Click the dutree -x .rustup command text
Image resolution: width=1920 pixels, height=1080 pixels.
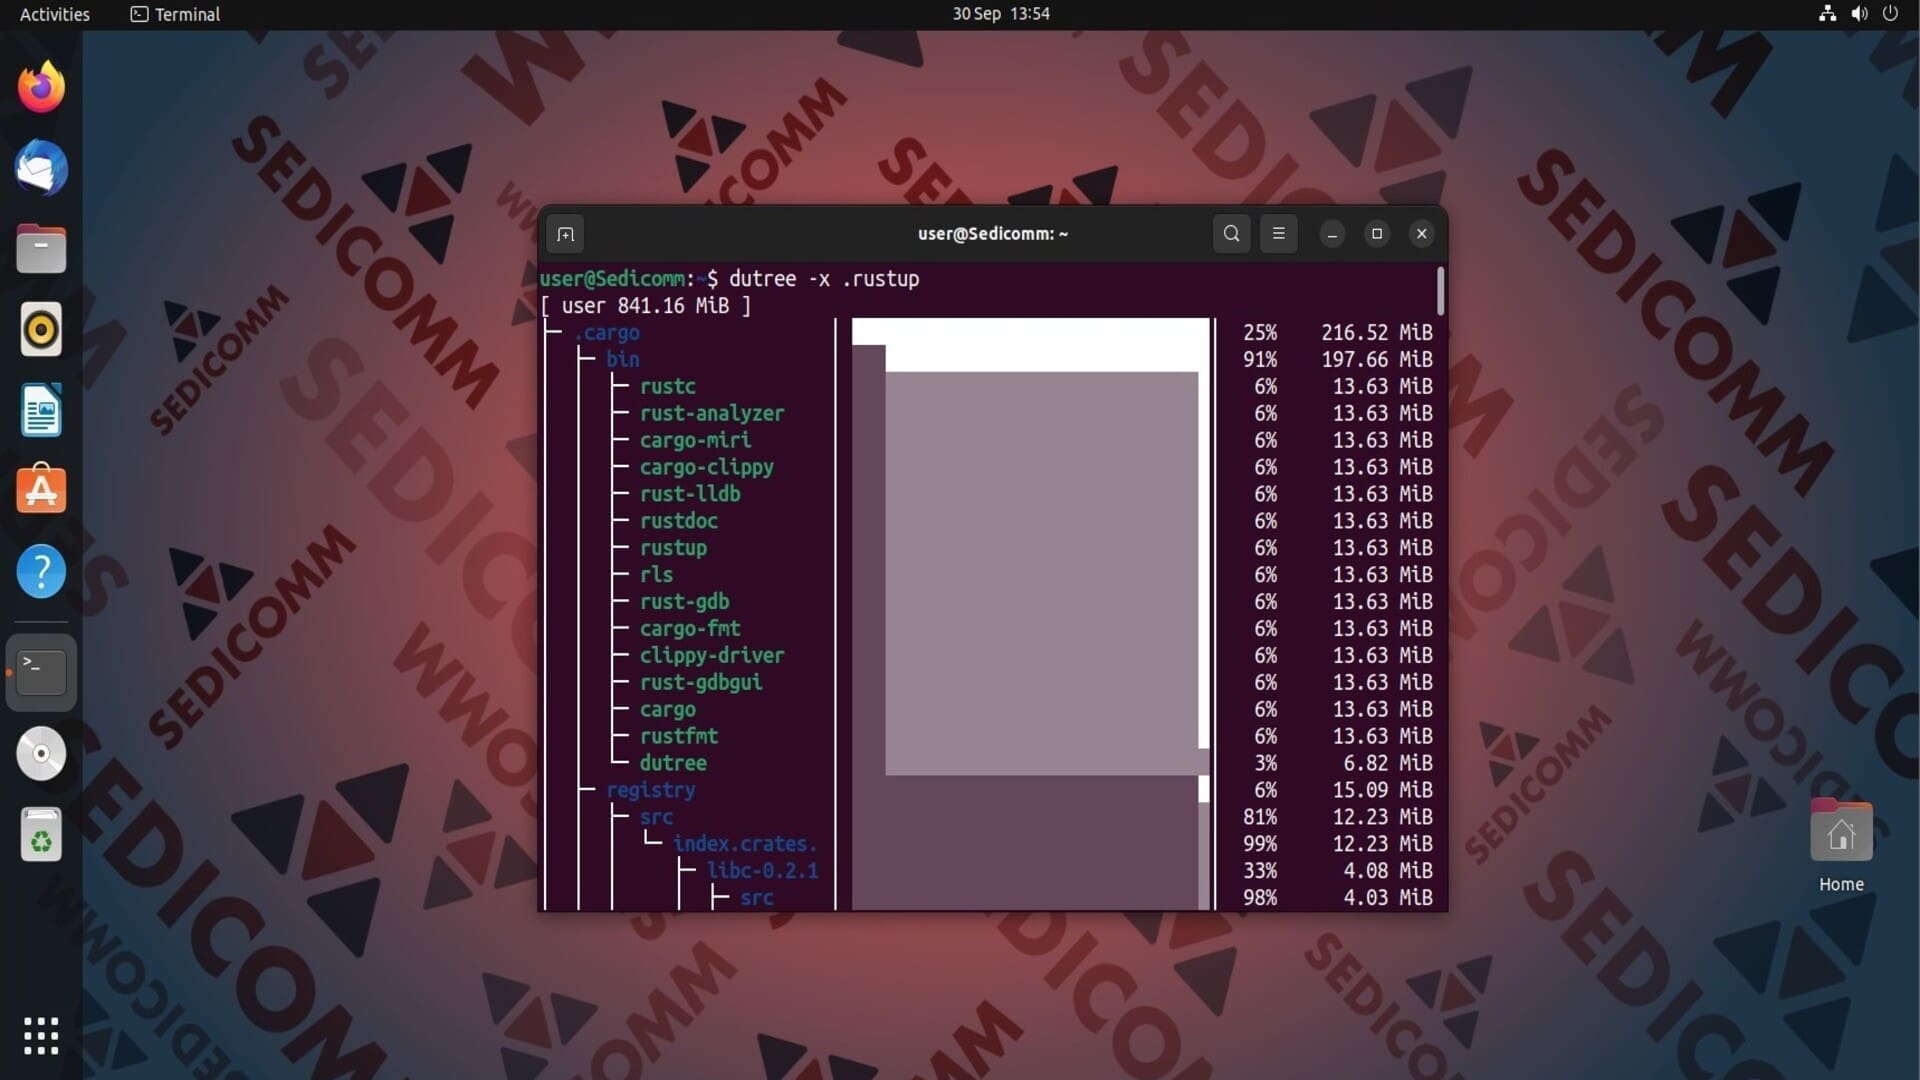click(x=824, y=279)
